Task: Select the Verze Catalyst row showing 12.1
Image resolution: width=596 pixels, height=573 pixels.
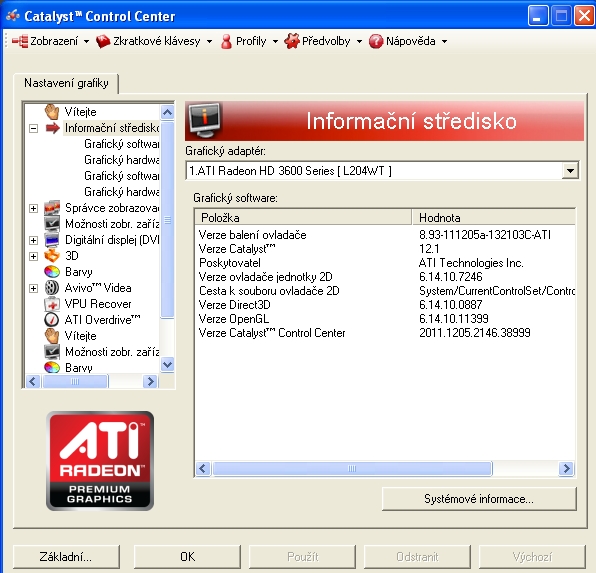Action: (385, 249)
